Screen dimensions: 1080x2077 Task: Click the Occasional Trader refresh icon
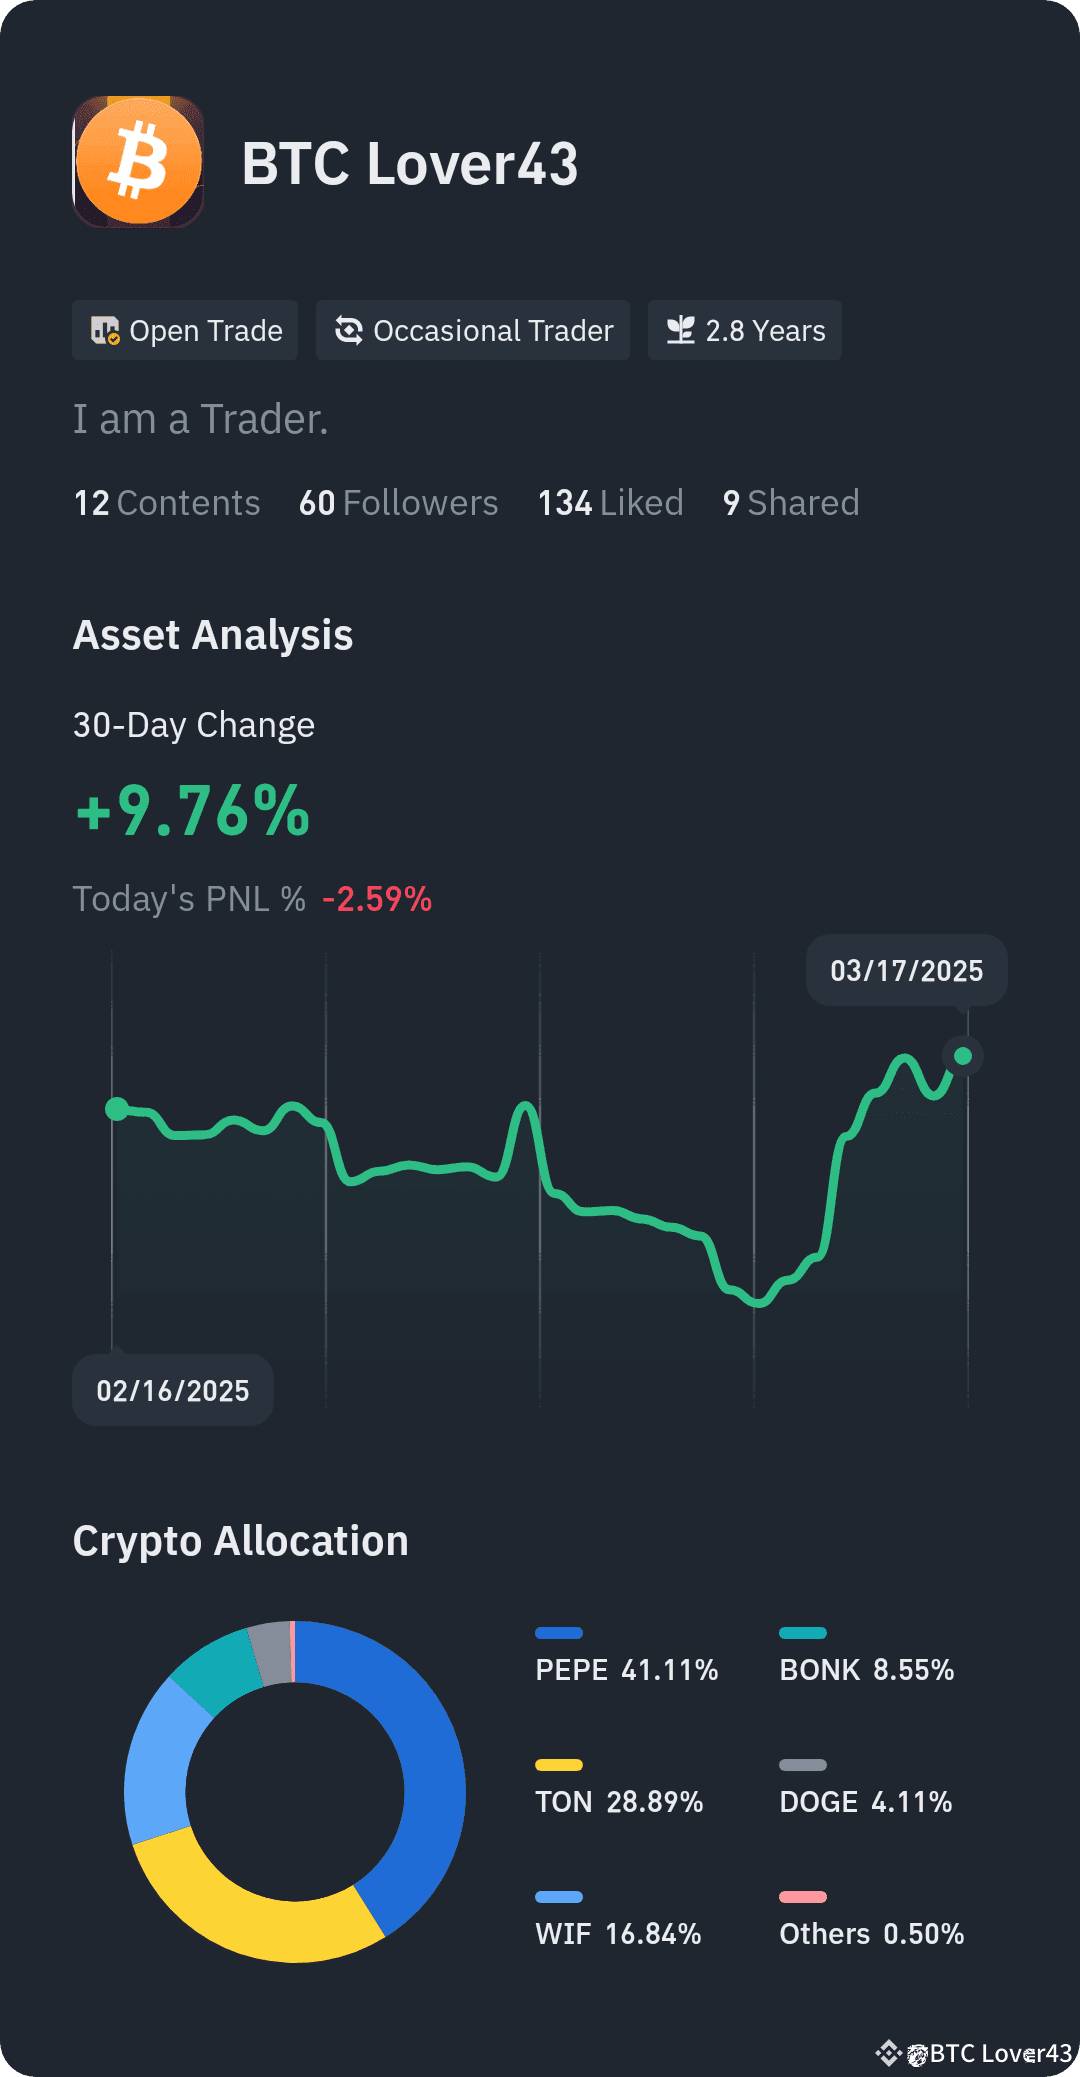[x=348, y=330]
